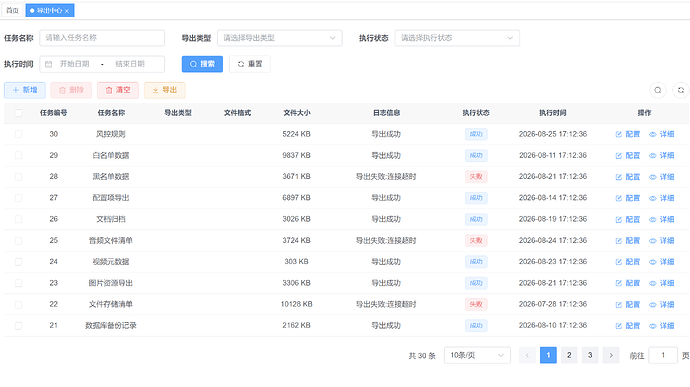690x387 pixels.
Task: Check the checkbox for task 28
Action: pos(18,177)
